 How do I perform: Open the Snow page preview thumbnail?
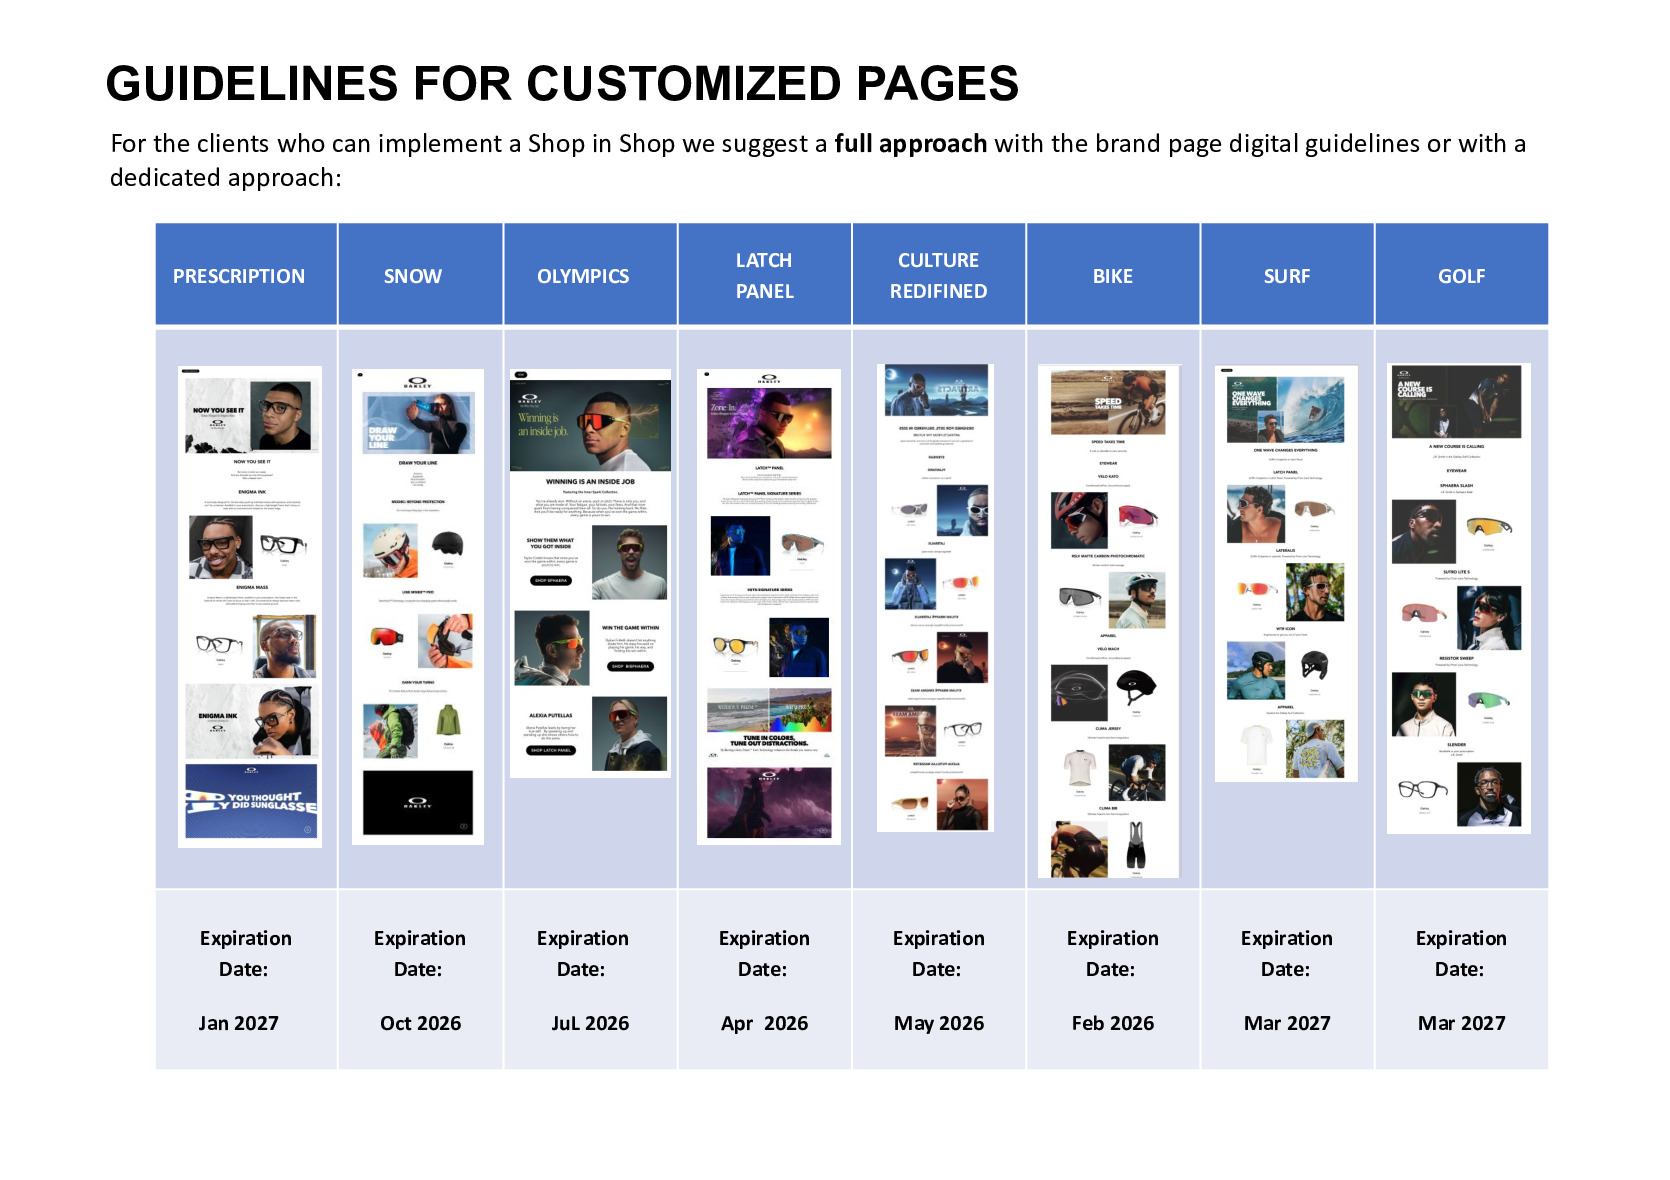(x=418, y=607)
